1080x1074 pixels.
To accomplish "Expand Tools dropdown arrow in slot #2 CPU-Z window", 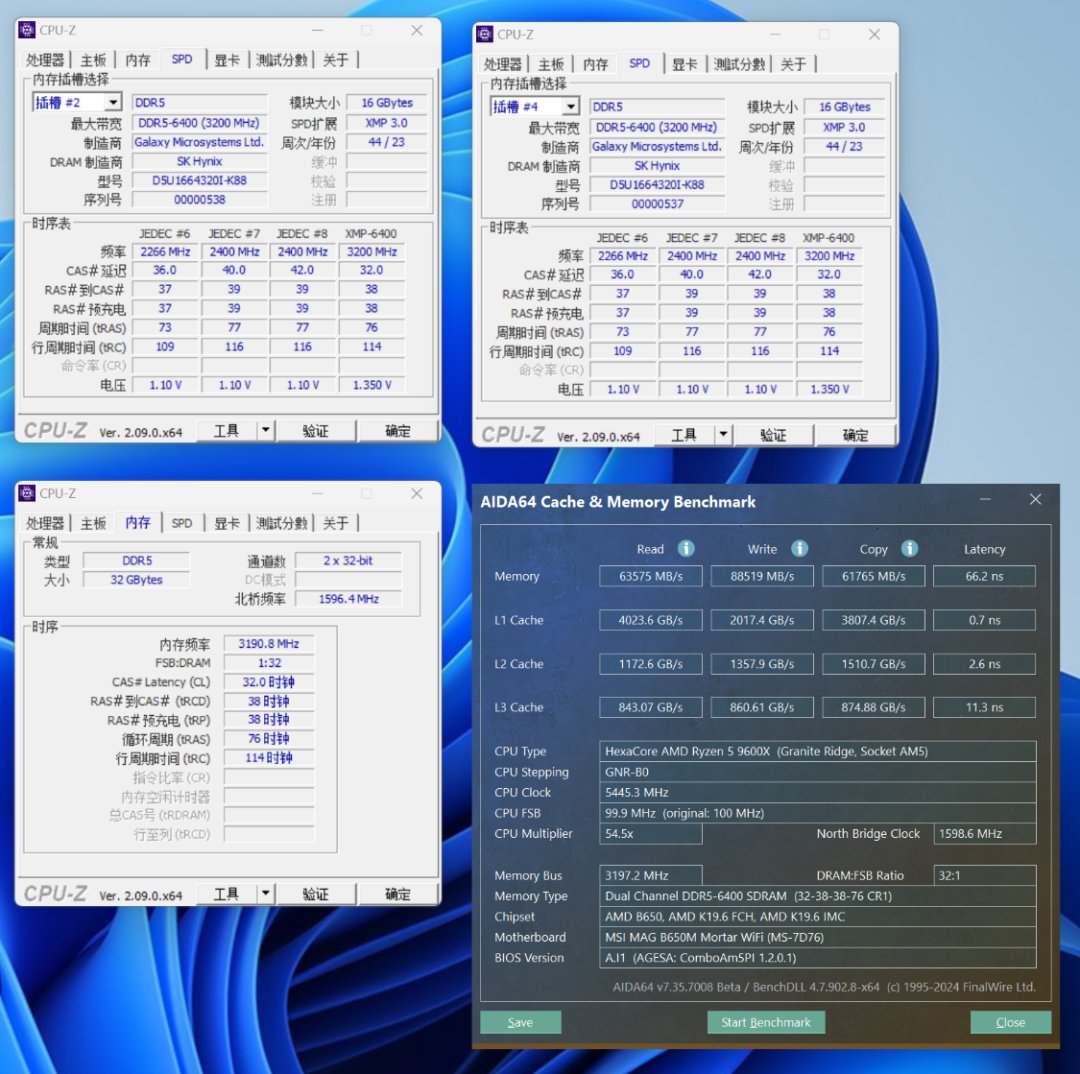I will (x=265, y=431).
